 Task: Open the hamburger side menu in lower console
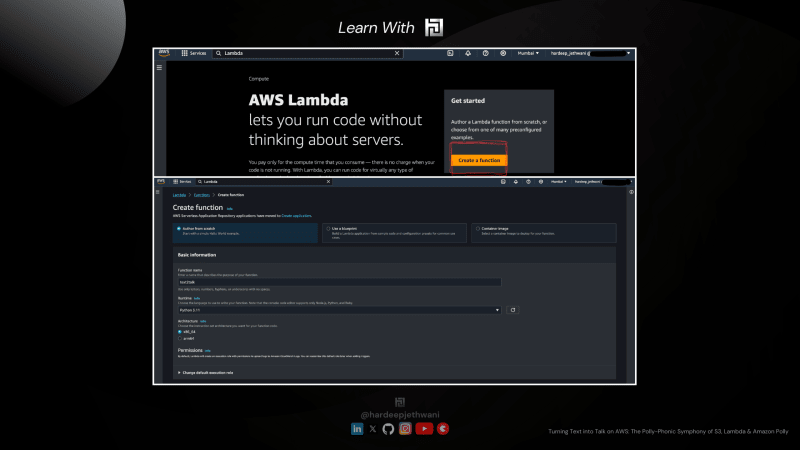coord(158,192)
